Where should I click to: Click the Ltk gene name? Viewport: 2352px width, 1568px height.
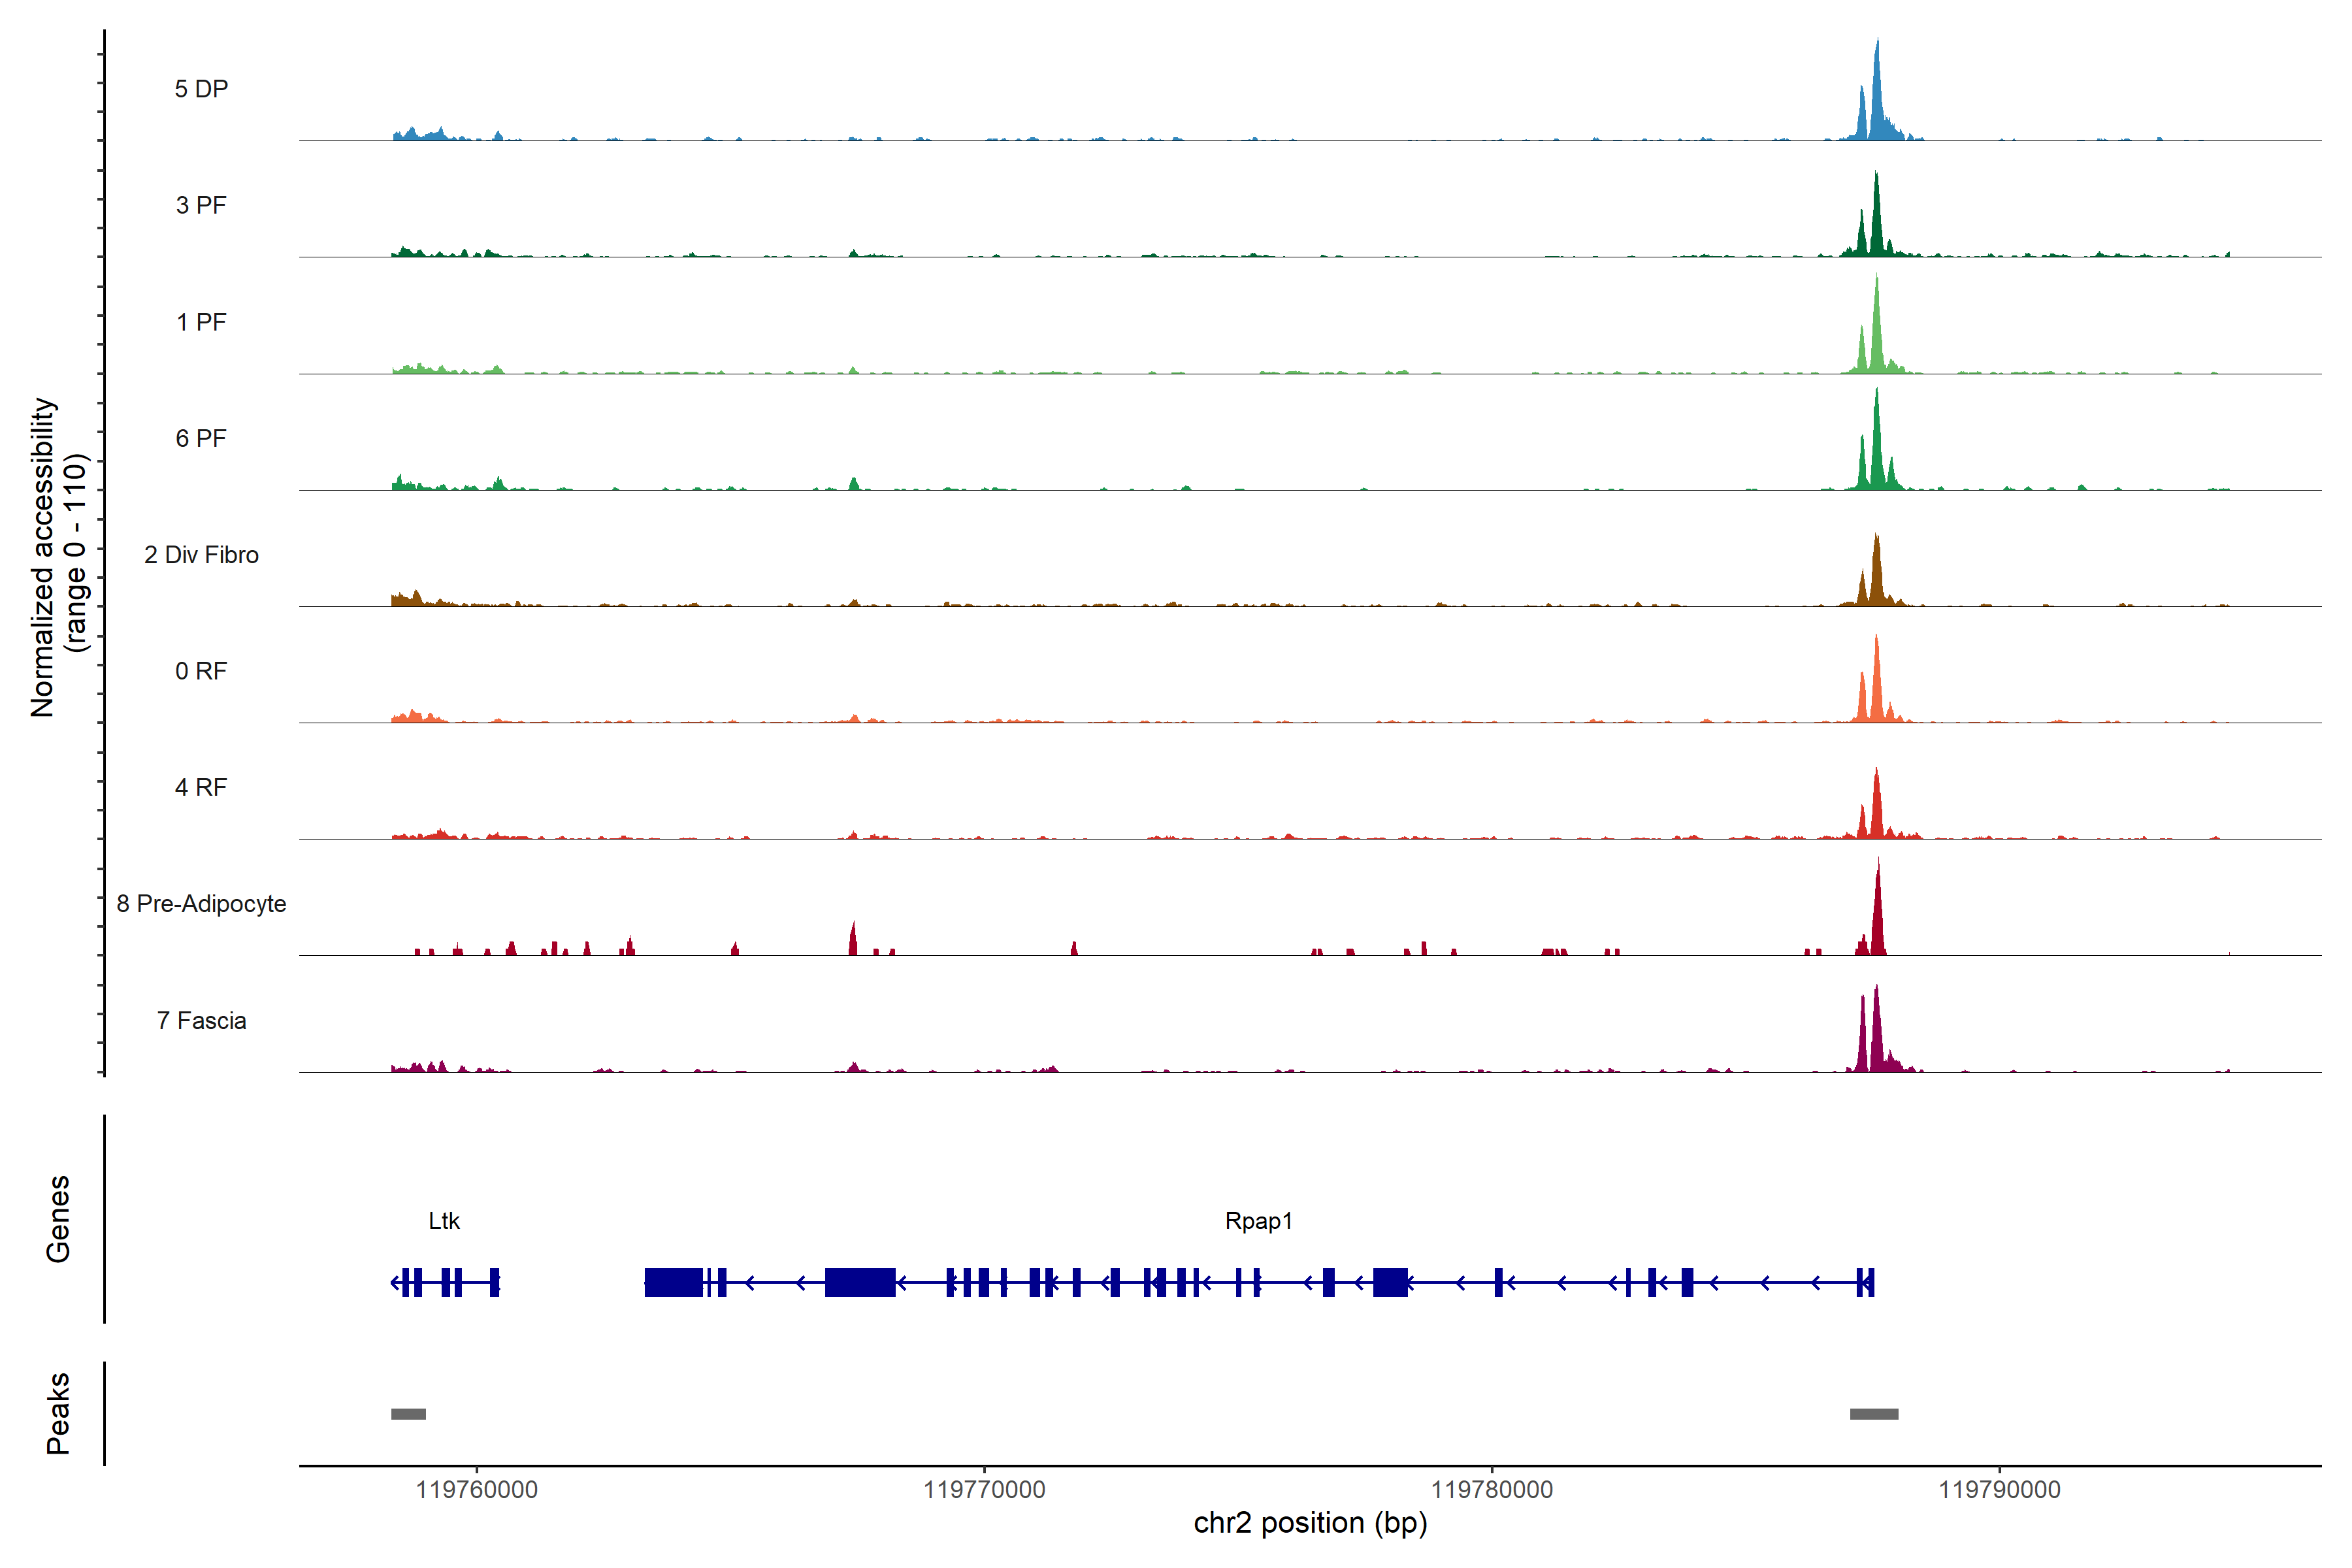[x=444, y=1221]
